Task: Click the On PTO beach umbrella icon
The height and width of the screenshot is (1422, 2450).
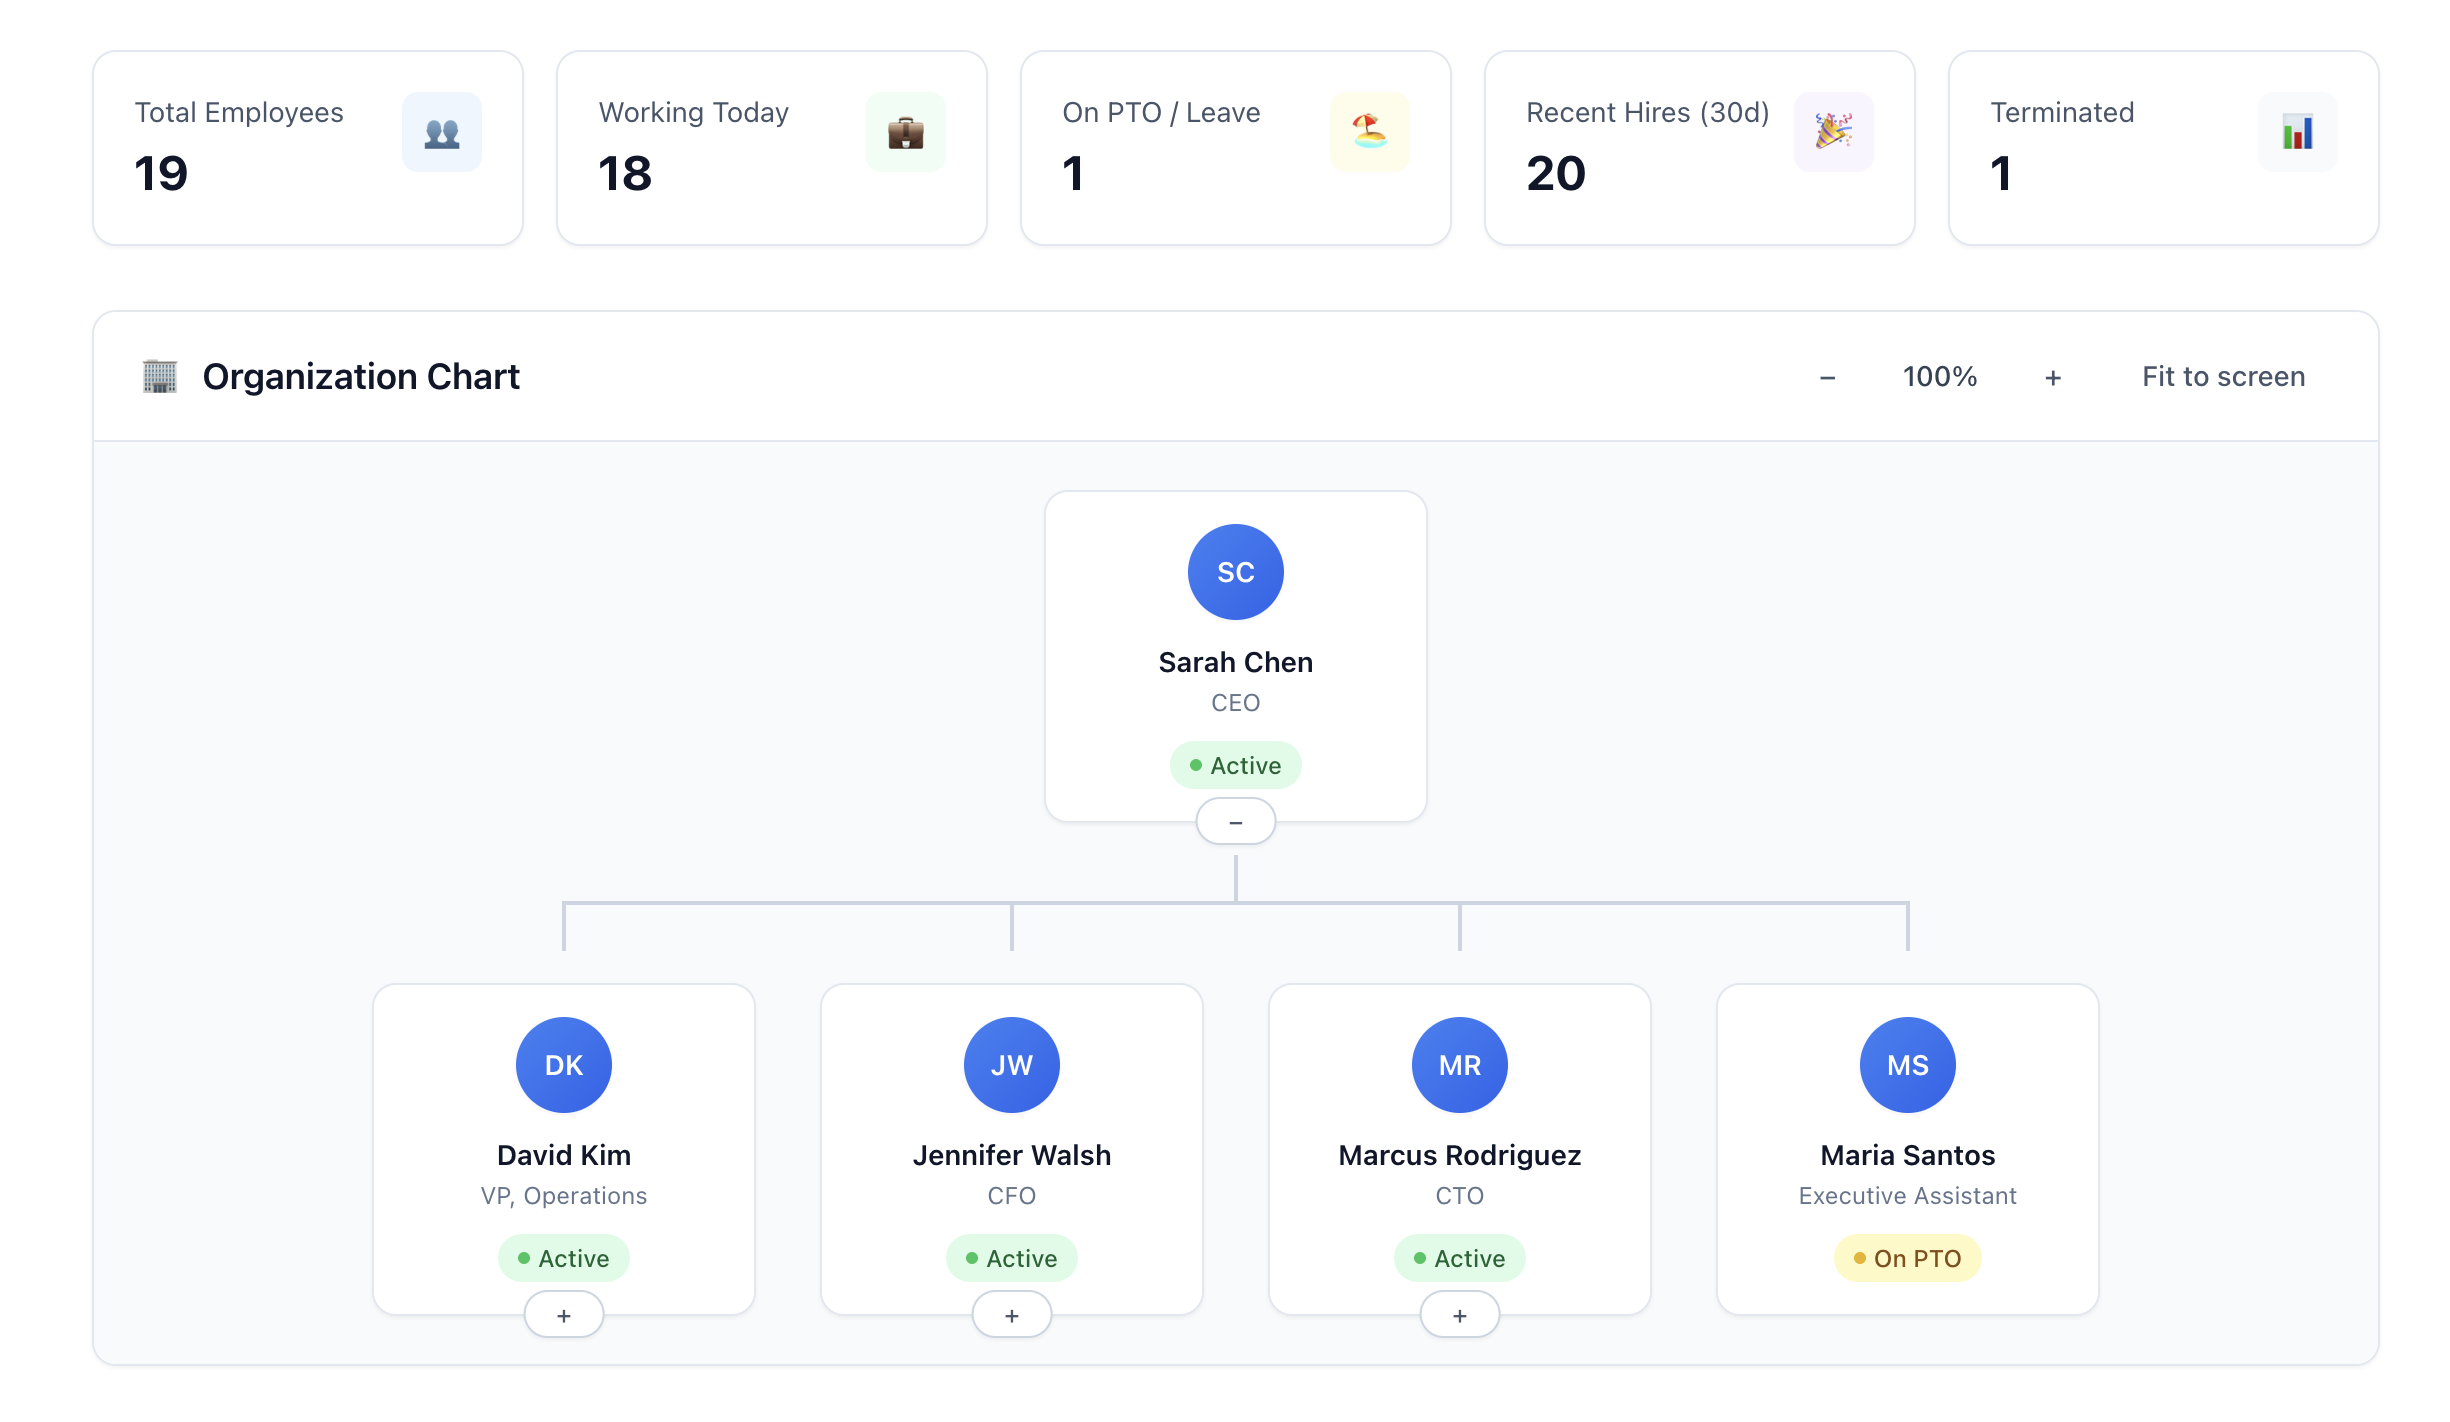Action: [x=1370, y=132]
